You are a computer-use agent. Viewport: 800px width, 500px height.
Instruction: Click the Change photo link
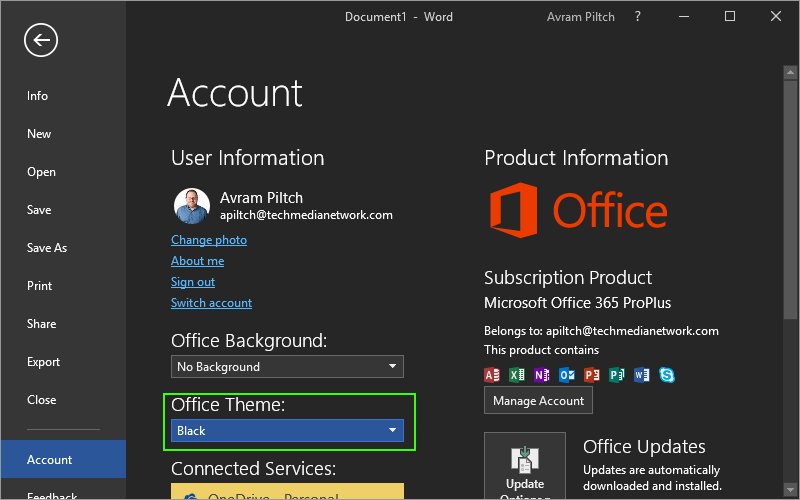209,240
